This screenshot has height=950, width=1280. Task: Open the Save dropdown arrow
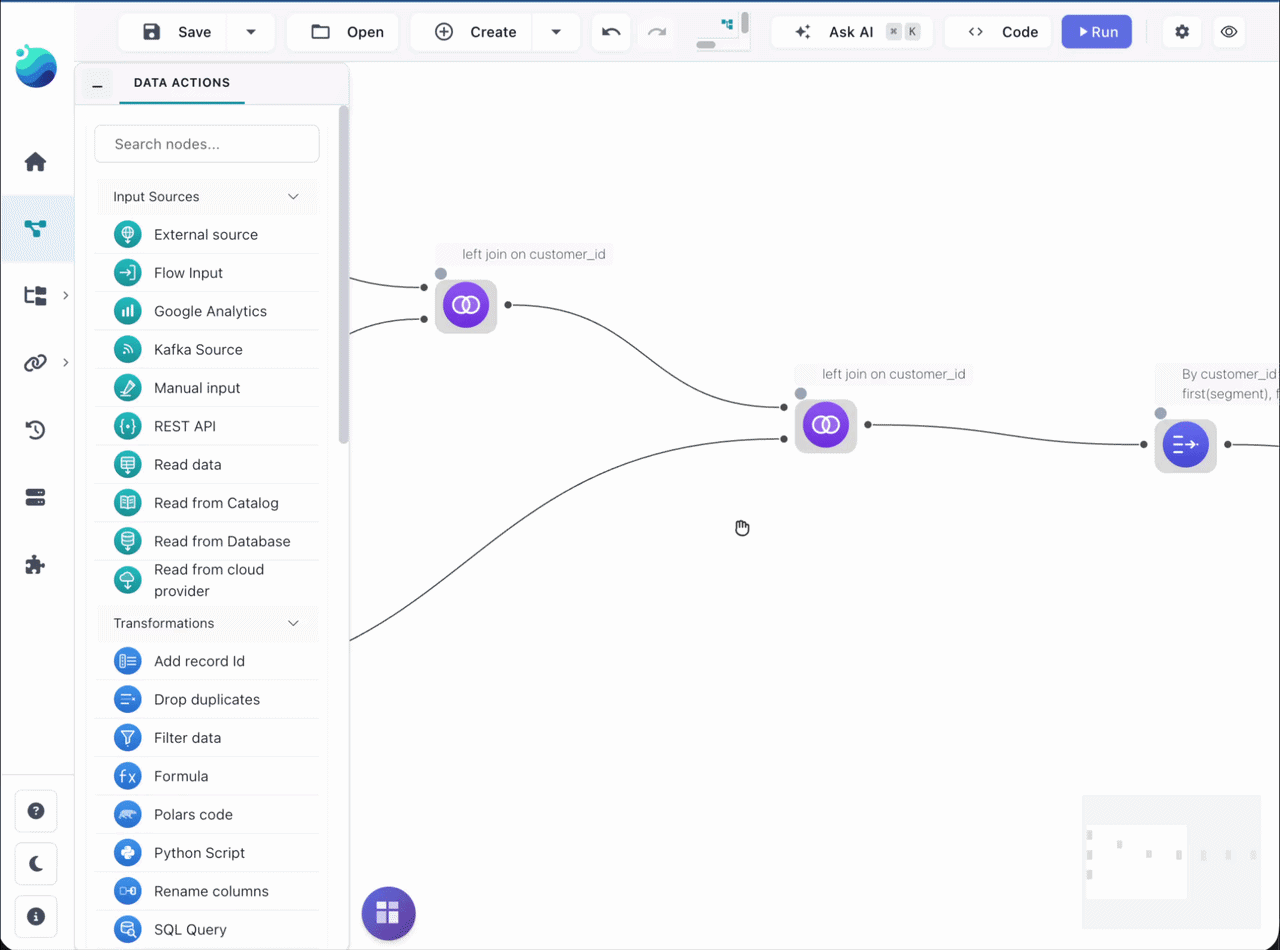251,32
